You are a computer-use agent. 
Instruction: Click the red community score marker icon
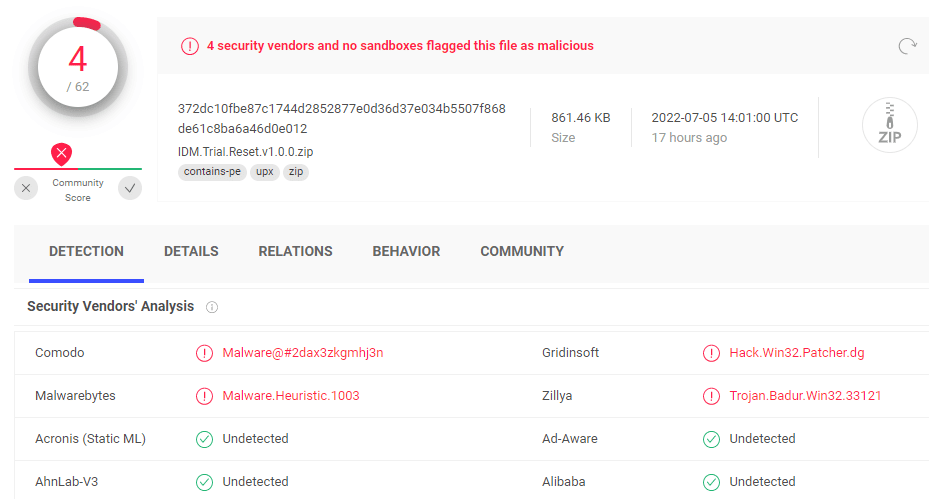click(x=62, y=154)
